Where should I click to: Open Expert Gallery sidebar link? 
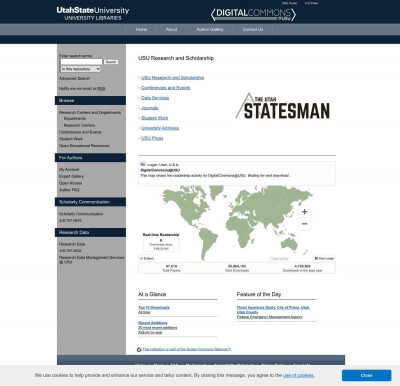pos(71,176)
